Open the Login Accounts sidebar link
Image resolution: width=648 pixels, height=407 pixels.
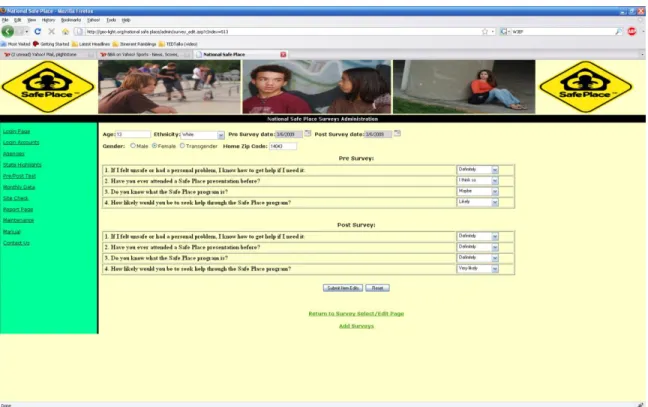(x=21, y=143)
